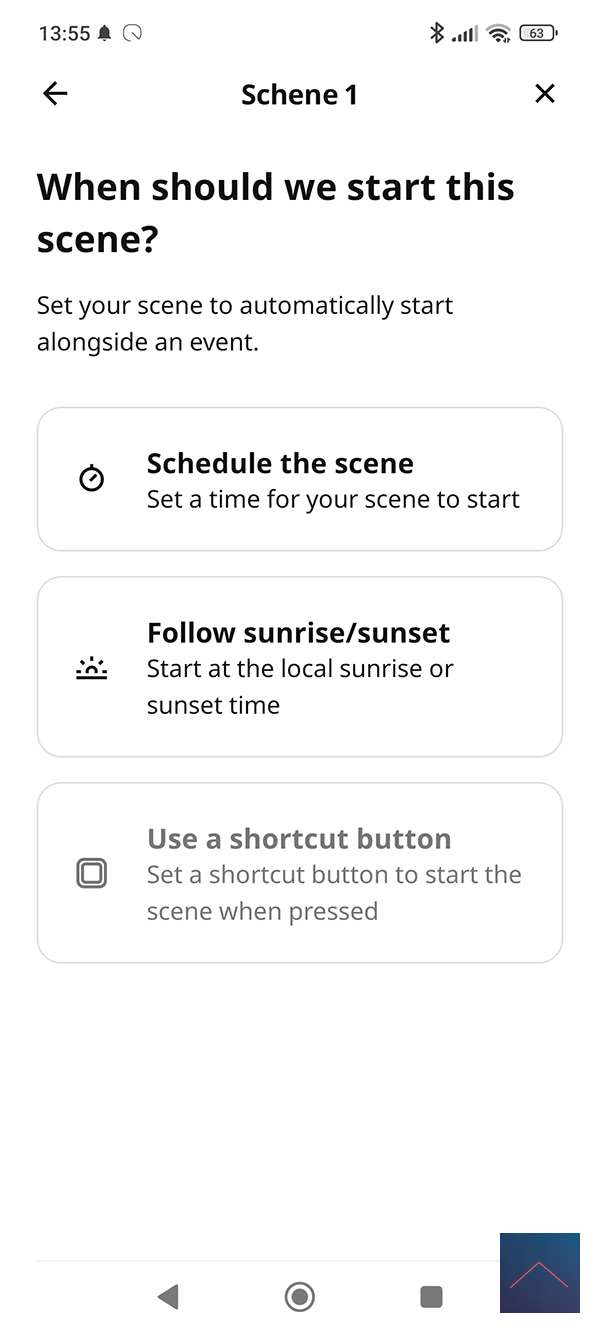Tap the stopwatch icon for scheduling

point(91,479)
